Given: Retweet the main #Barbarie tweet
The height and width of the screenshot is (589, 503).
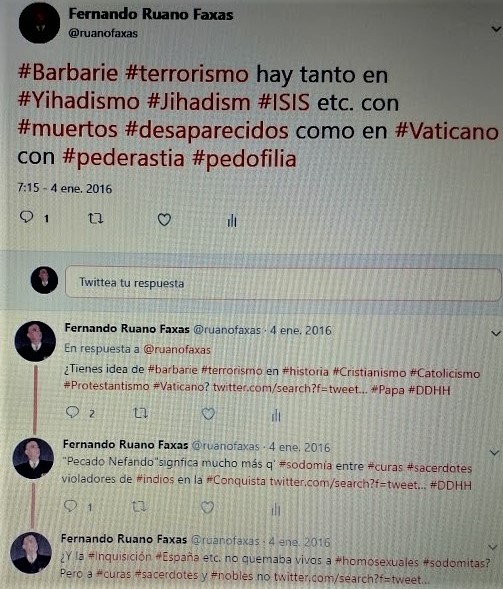Looking at the screenshot, I should pos(95,218).
